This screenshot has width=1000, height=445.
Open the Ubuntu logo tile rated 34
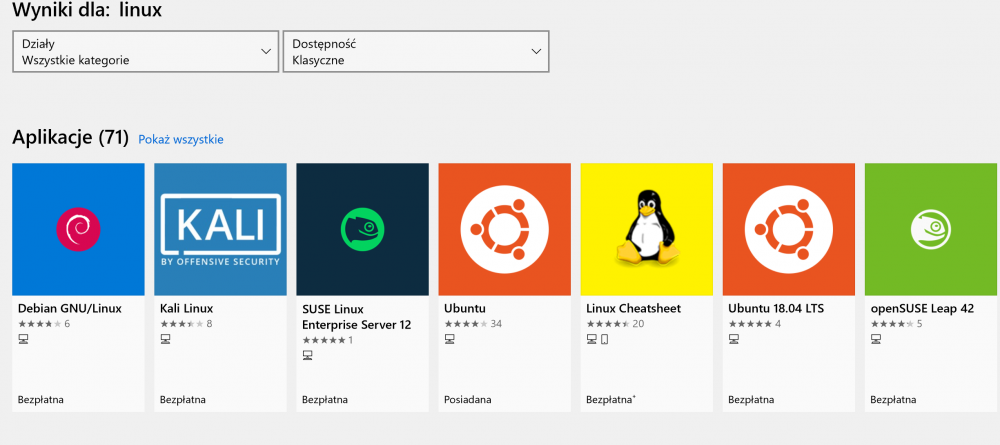click(x=504, y=230)
